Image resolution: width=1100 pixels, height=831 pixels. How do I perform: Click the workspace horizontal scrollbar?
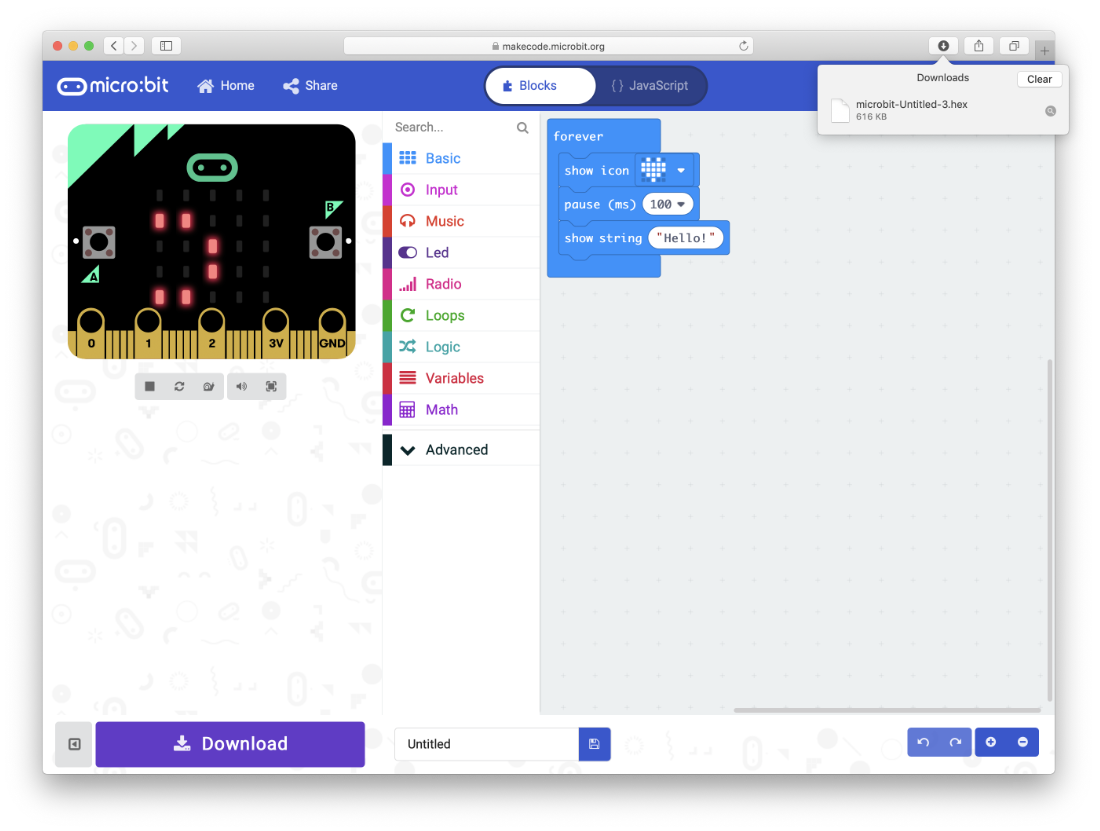tap(887, 710)
